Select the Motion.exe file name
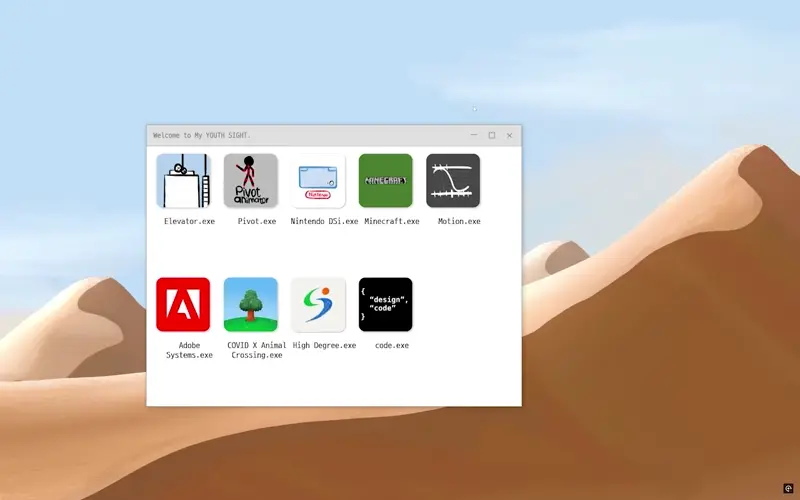Viewport: 800px width, 500px height. (x=459, y=221)
